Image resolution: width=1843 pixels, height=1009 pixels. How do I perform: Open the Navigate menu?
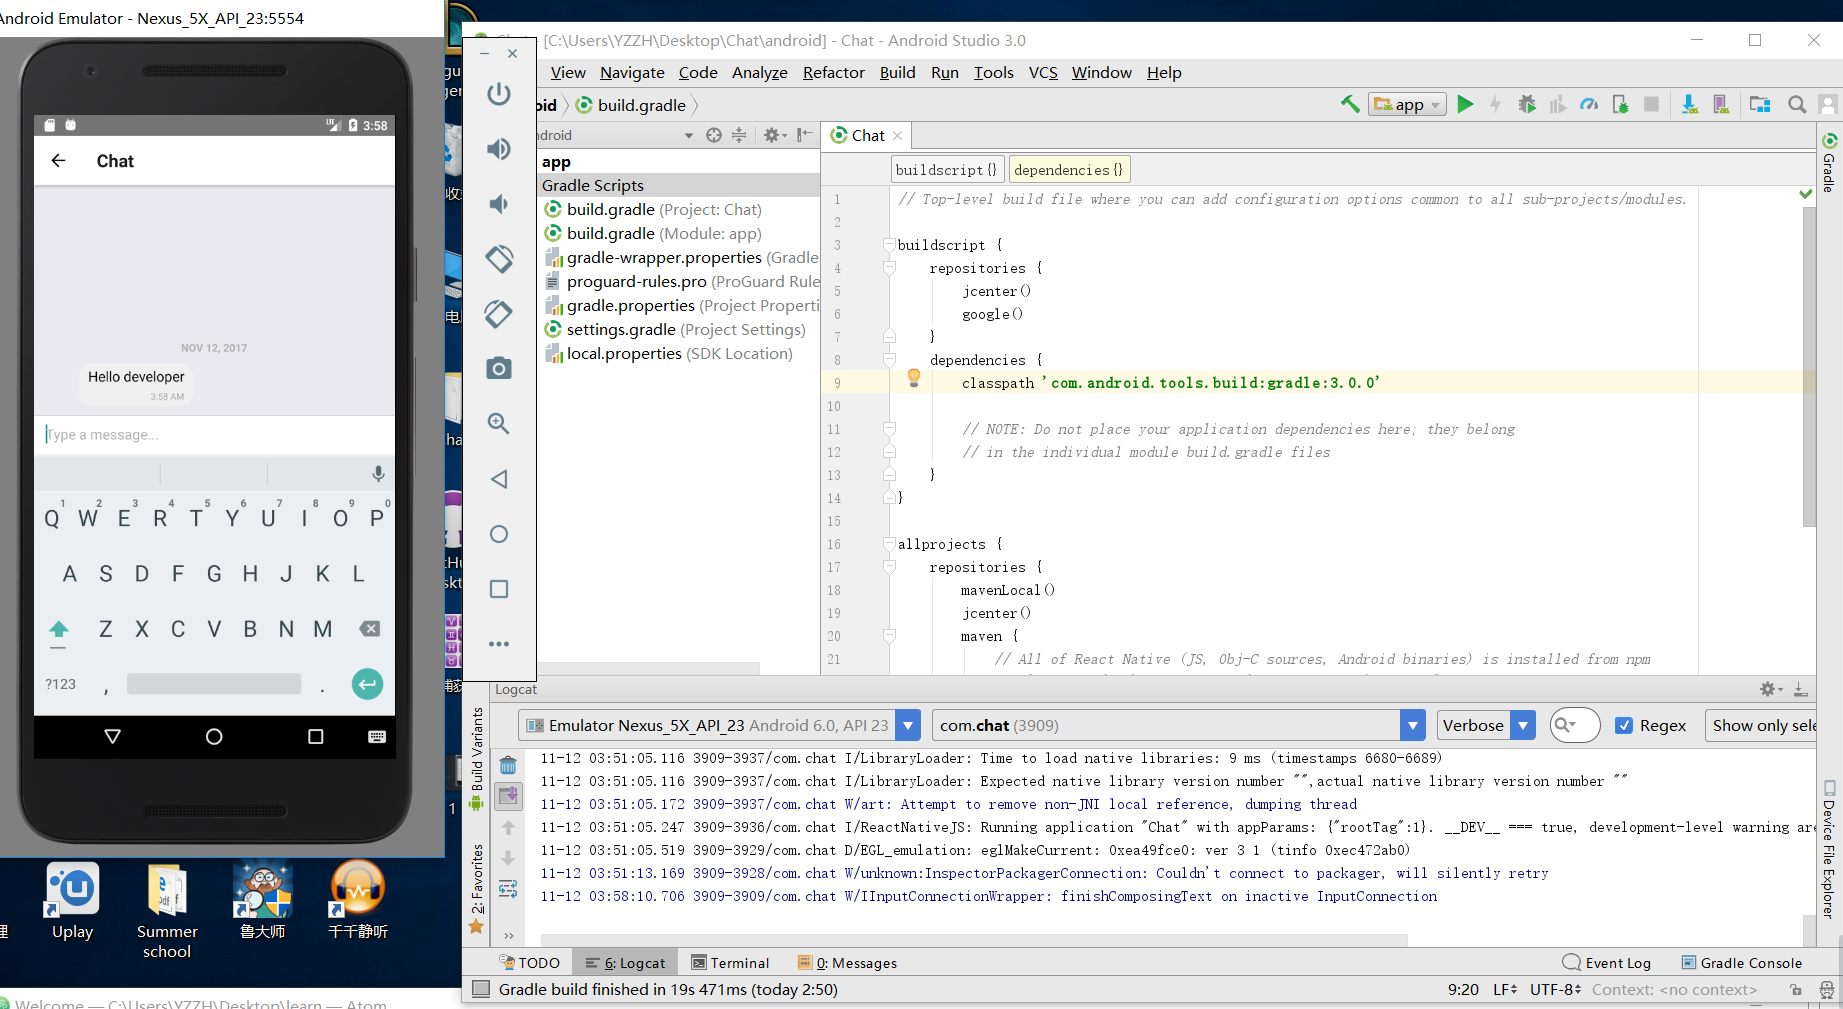632,72
